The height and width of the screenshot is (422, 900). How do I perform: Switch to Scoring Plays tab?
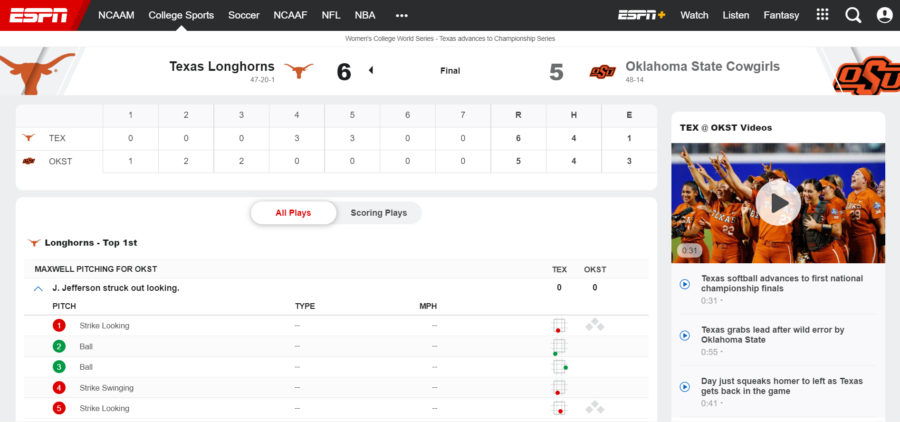tap(379, 213)
